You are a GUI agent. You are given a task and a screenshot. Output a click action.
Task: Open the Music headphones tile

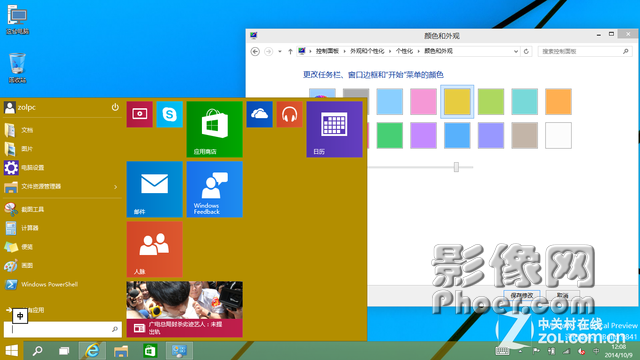click(289, 114)
